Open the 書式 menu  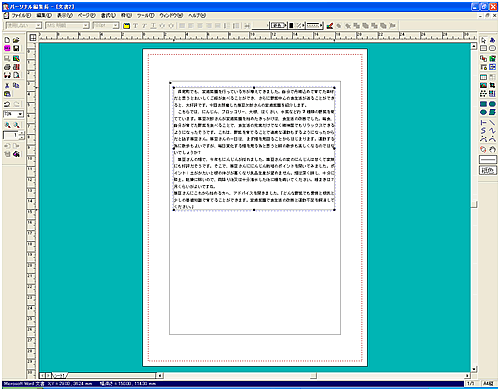click(x=108, y=16)
